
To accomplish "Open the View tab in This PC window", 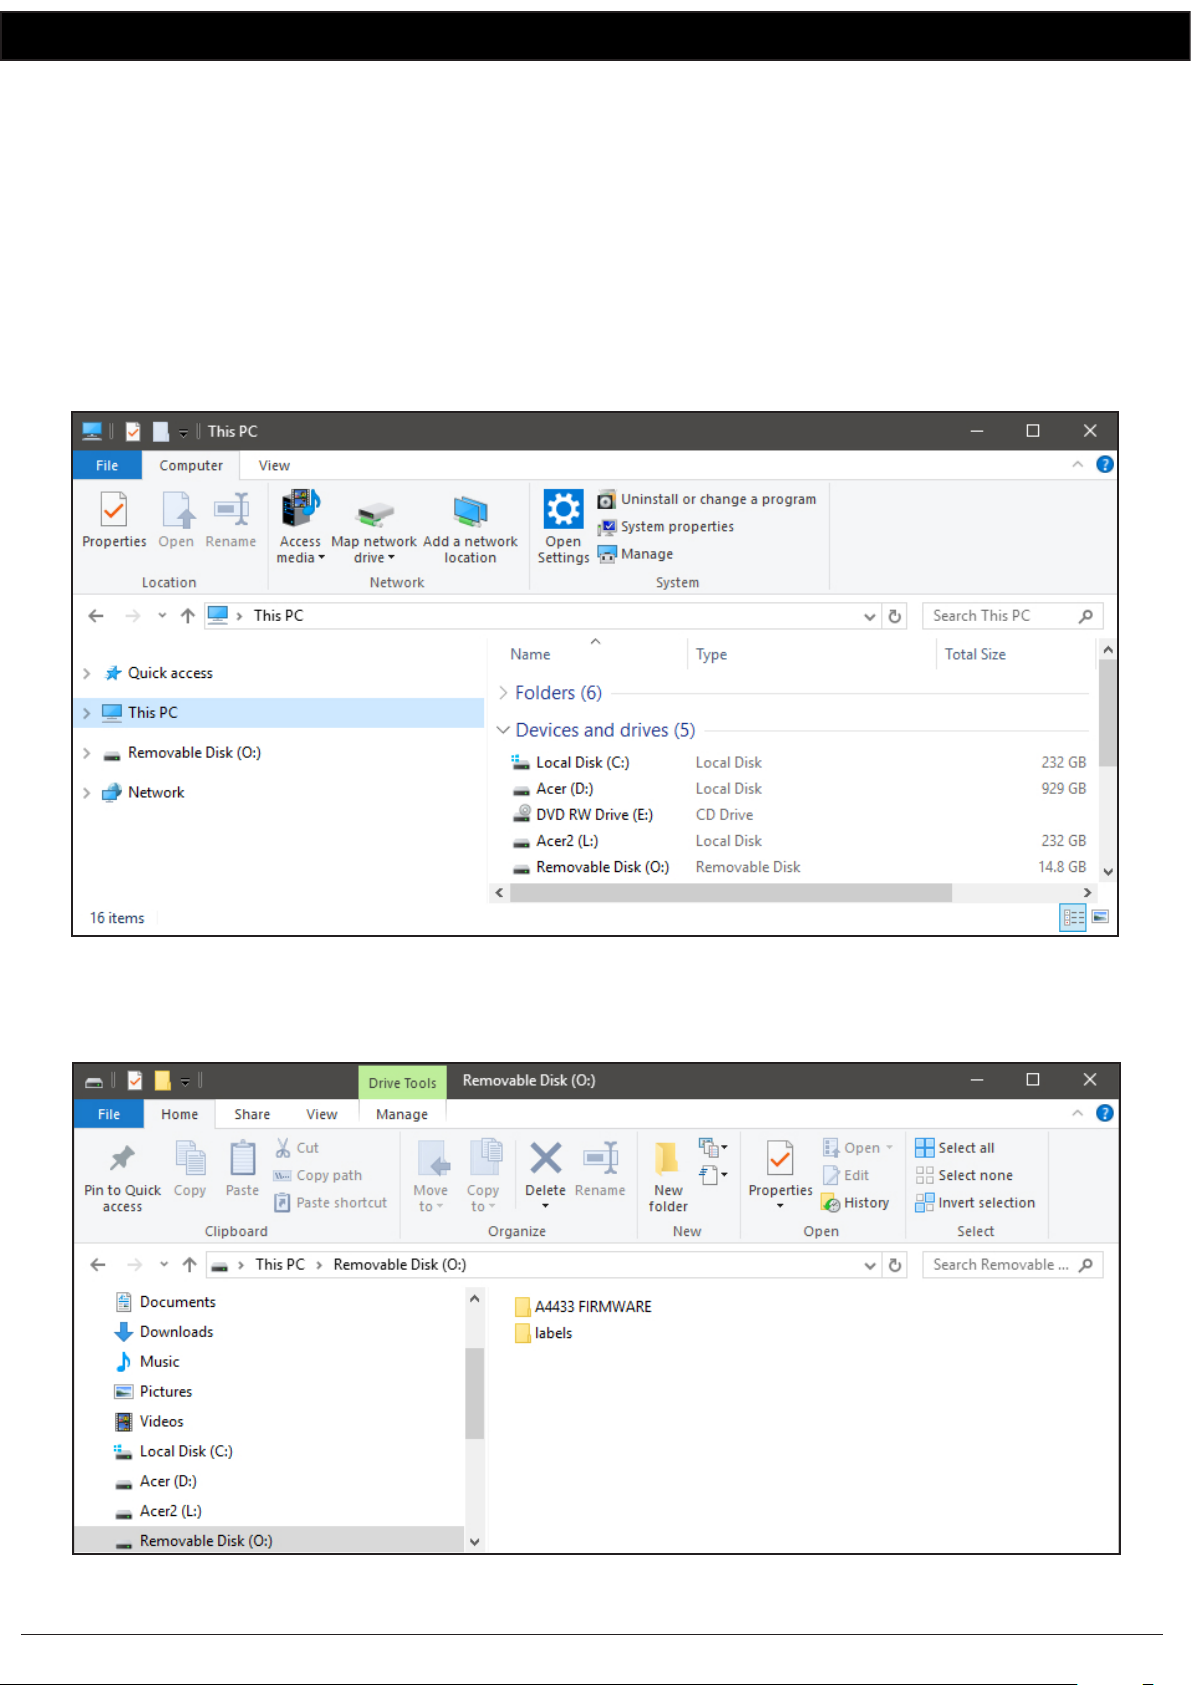I will pyautogui.click(x=274, y=465).
